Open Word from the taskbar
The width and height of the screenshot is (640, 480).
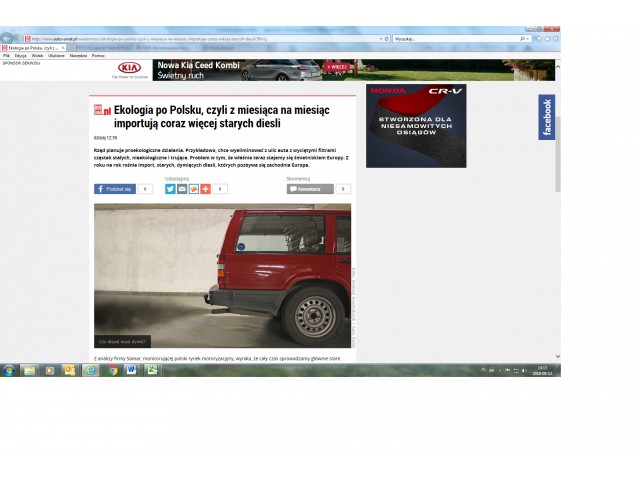pyautogui.click(x=131, y=370)
